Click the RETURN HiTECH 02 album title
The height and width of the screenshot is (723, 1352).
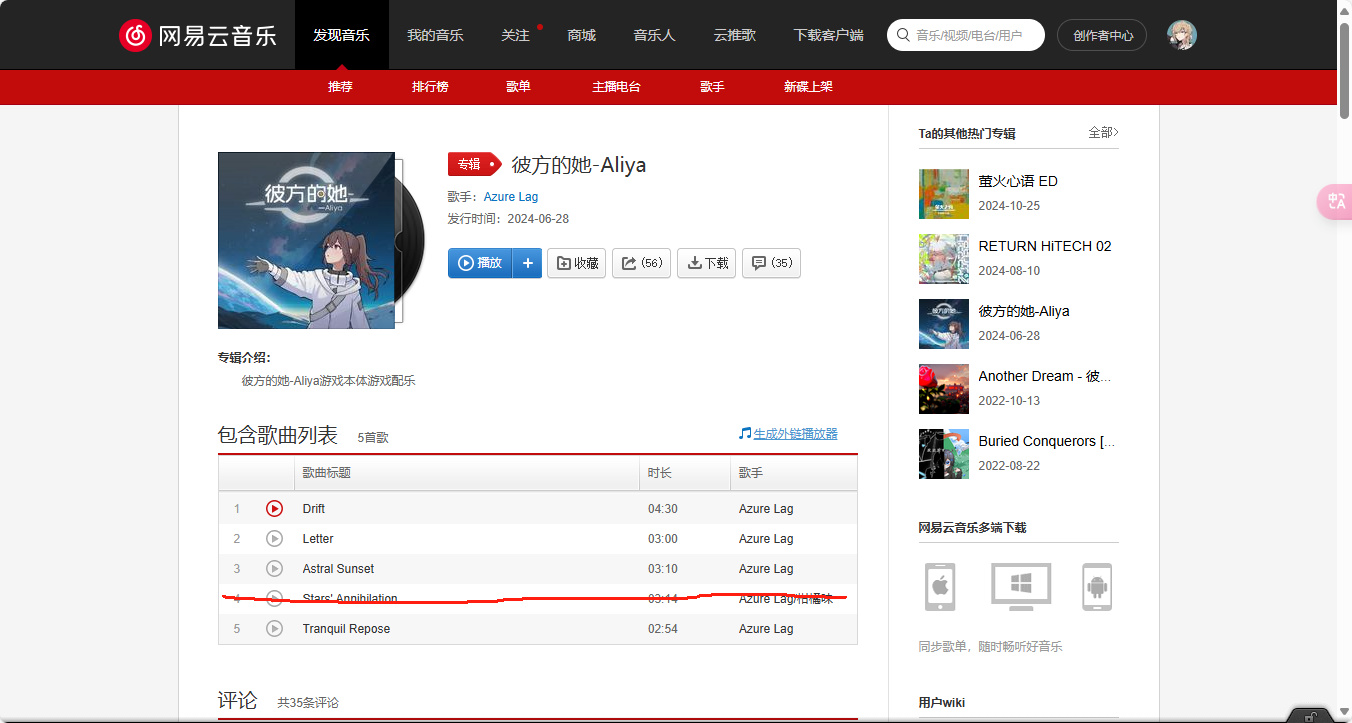(x=1045, y=246)
